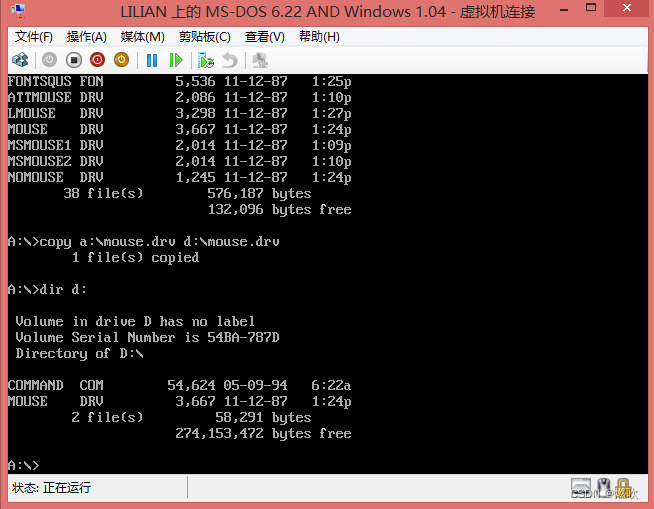Click the VM connection title bar icon
This screenshot has height=509, width=654.
(18, 11)
